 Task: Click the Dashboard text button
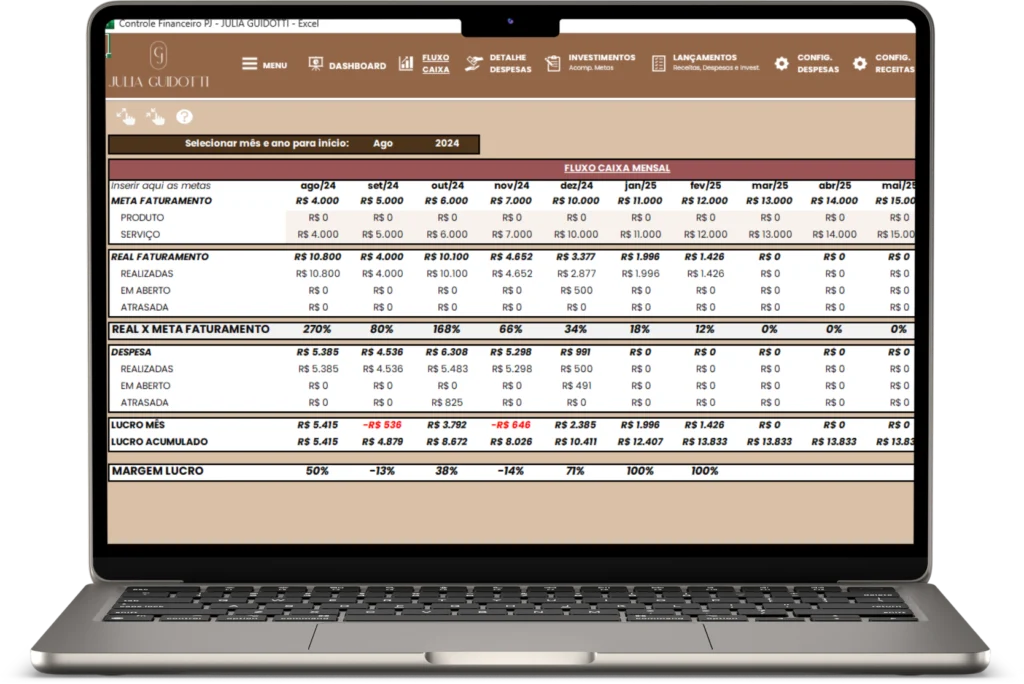[357, 66]
